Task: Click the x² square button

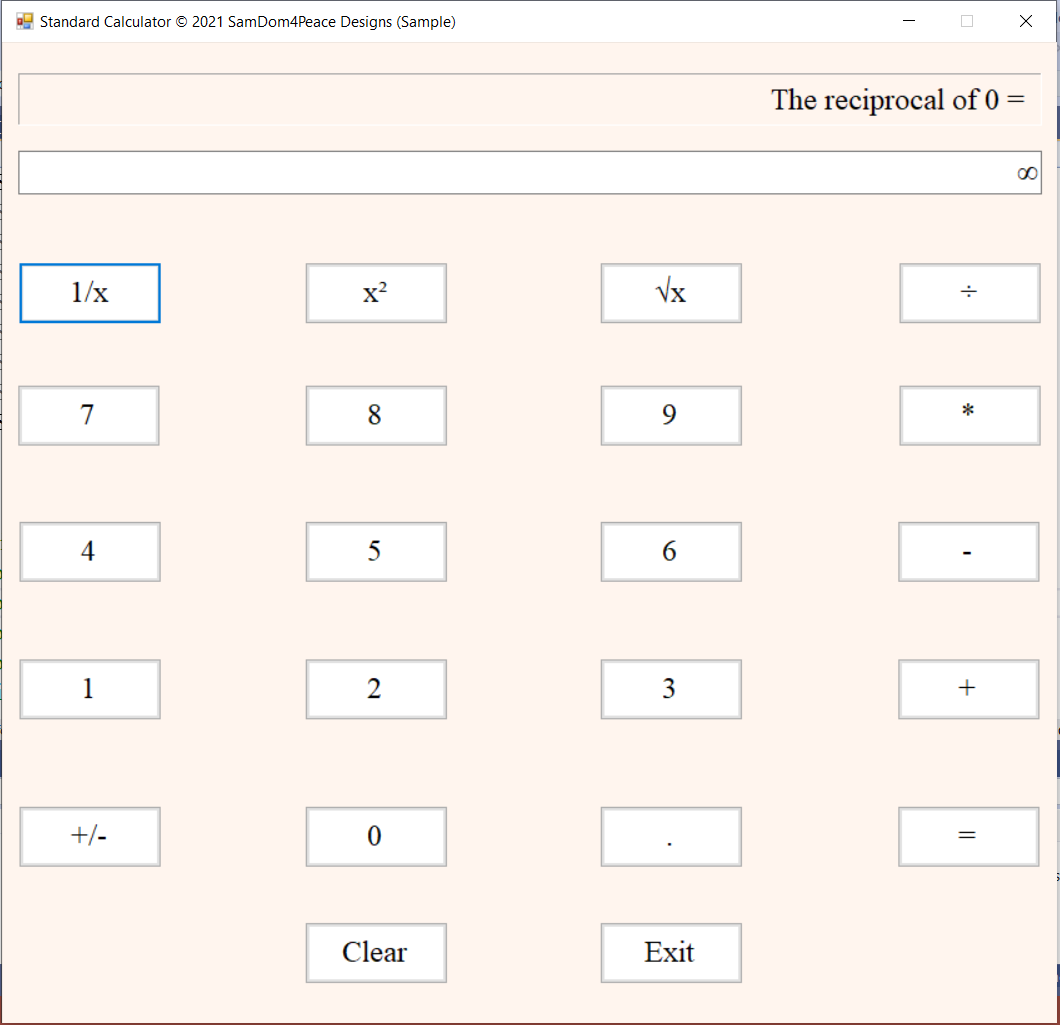Action: (375, 293)
